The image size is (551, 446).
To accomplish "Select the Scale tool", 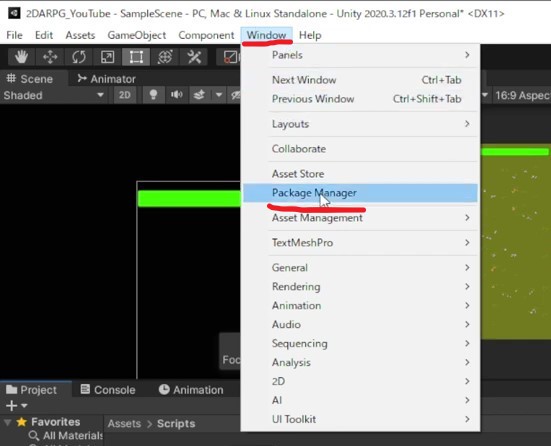I will coord(107,57).
